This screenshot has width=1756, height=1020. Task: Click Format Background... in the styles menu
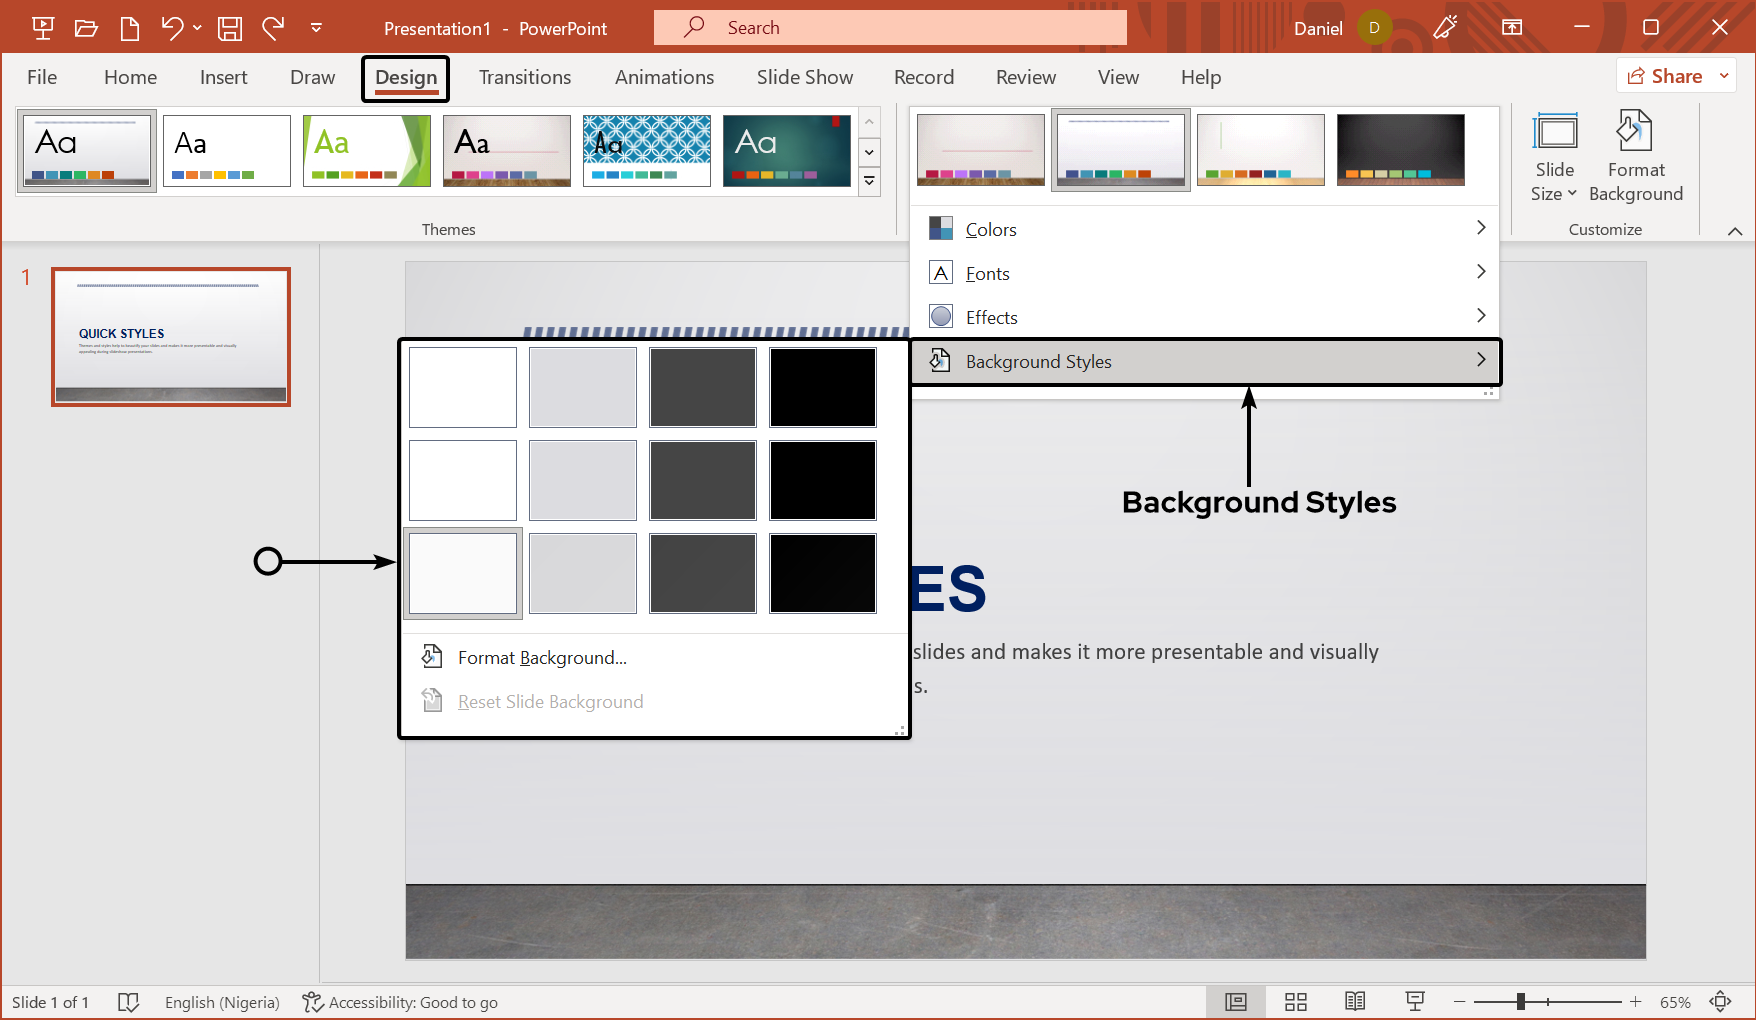click(542, 658)
